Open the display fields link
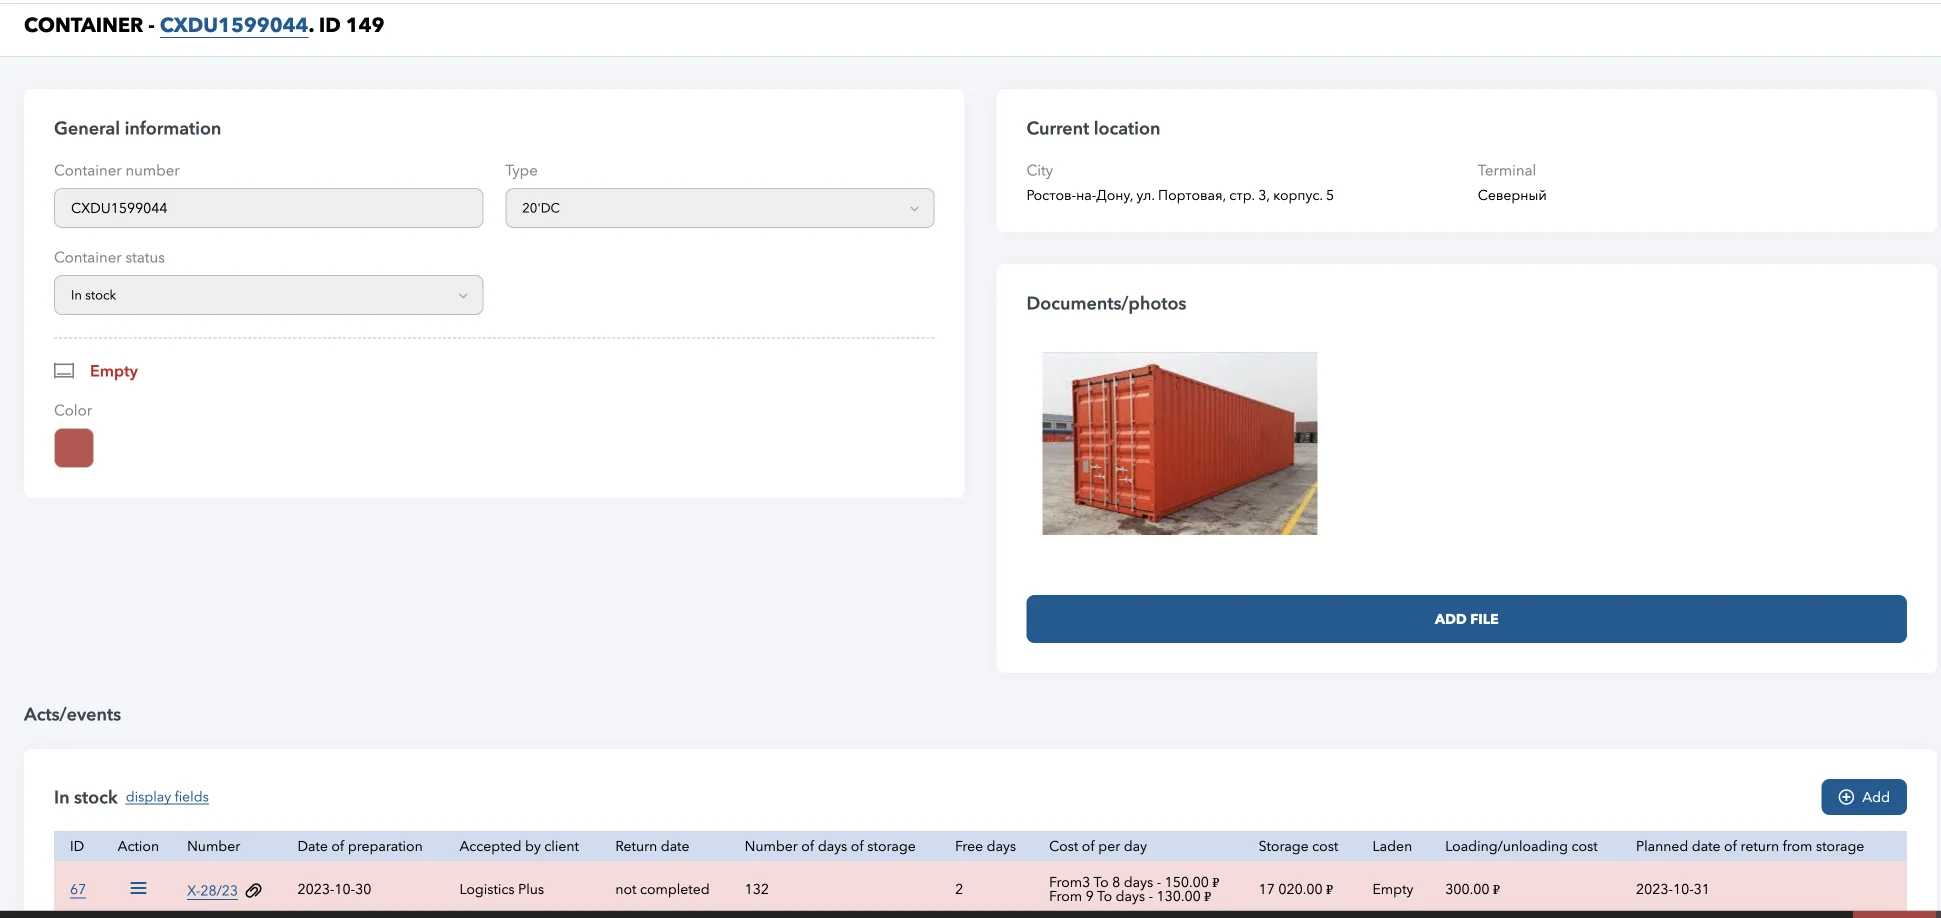This screenshot has height=918, width=1941. click(x=167, y=797)
